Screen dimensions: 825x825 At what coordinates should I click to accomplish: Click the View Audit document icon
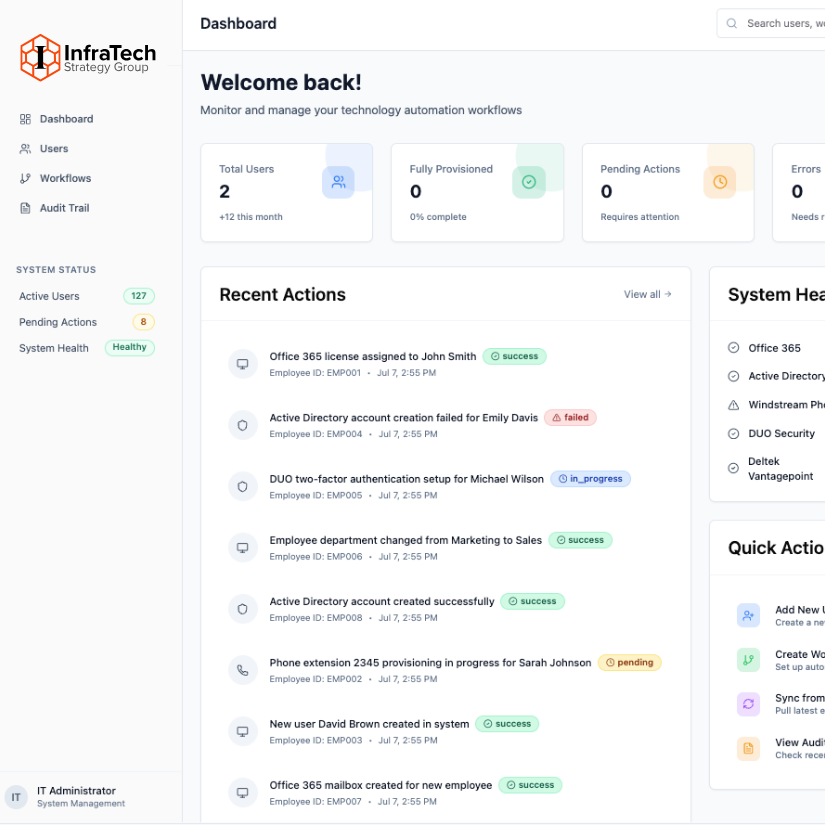[x=748, y=748]
